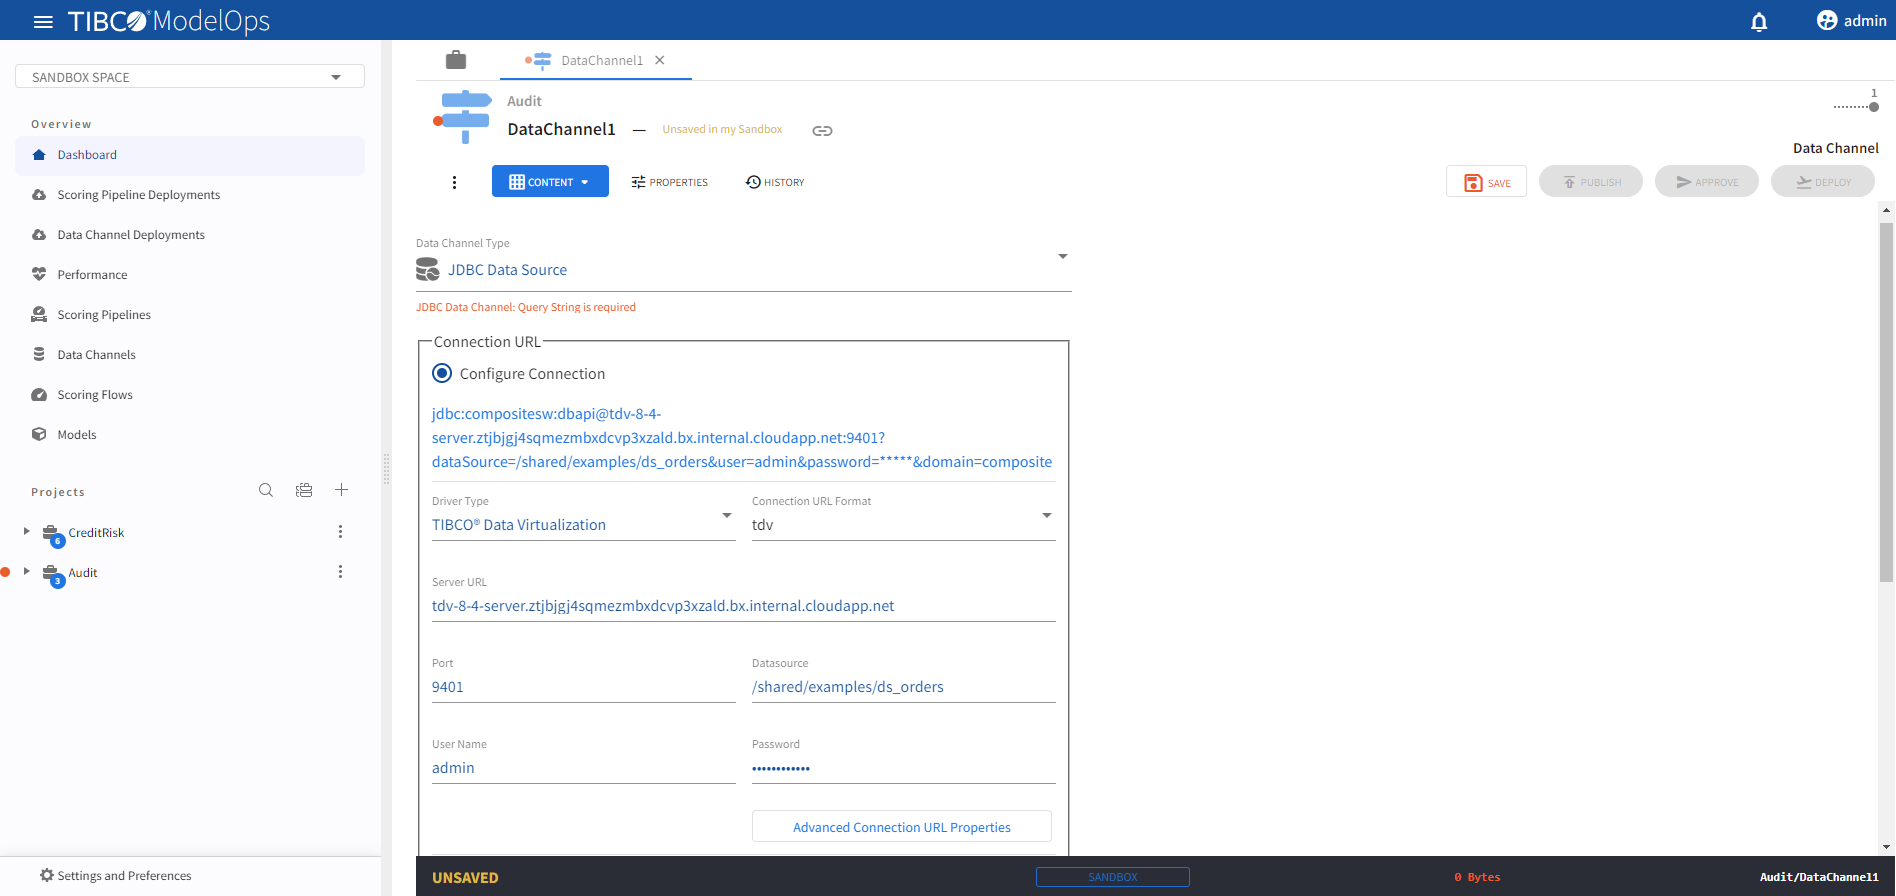Go to Dashboard

[190, 155]
